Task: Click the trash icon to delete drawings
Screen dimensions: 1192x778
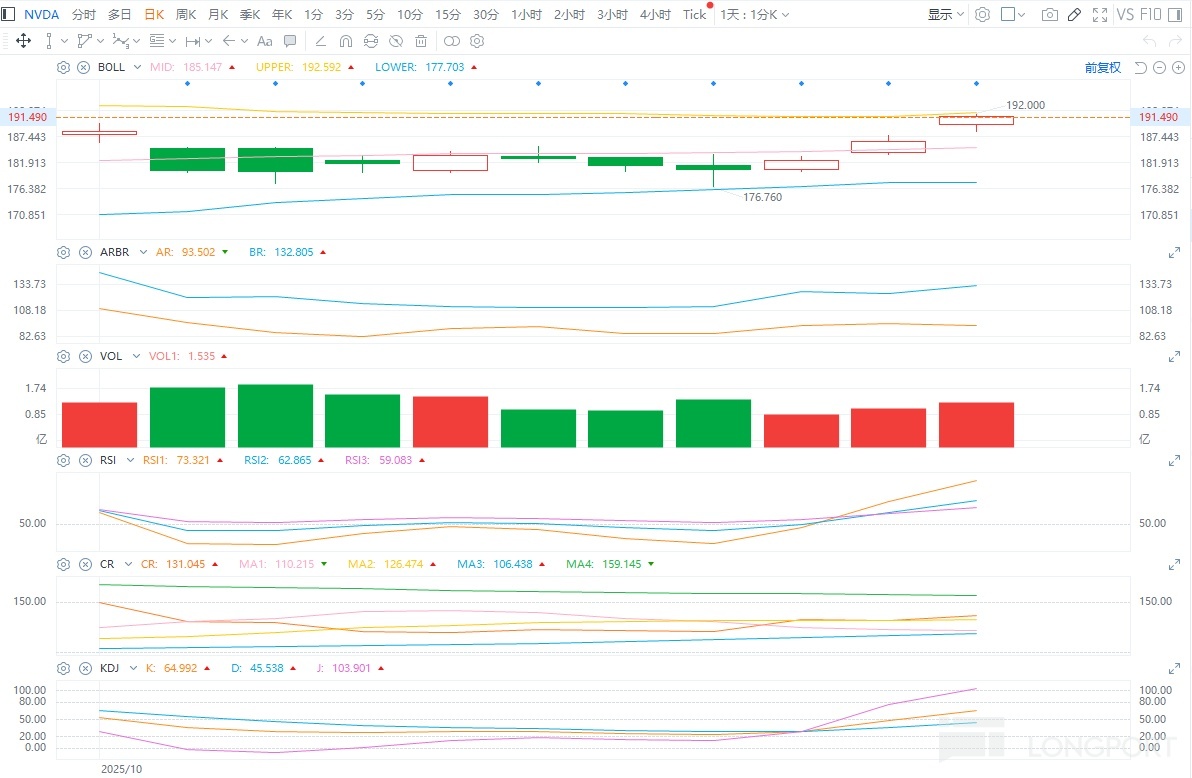Action: tap(421, 41)
